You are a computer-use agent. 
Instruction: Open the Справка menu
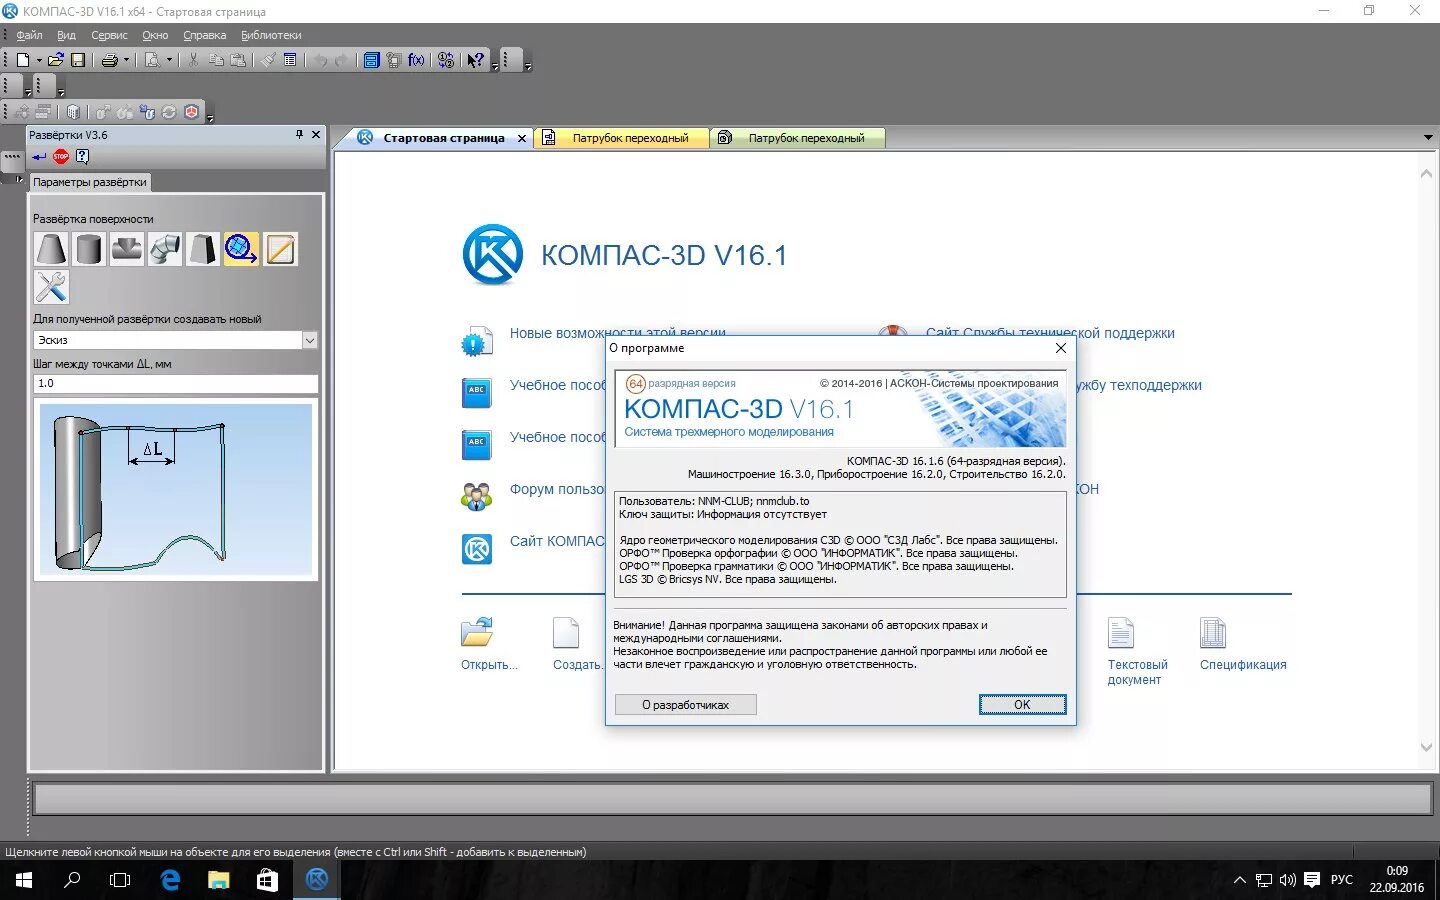tap(204, 35)
